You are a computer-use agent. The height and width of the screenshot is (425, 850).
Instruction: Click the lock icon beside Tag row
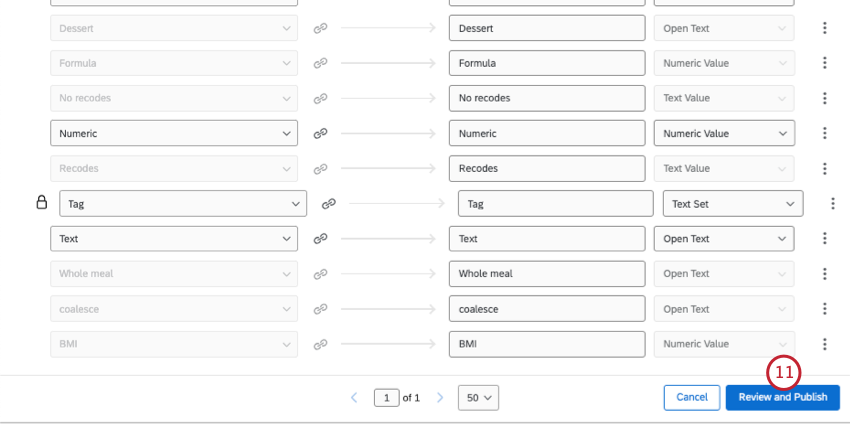click(x=42, y=203)
